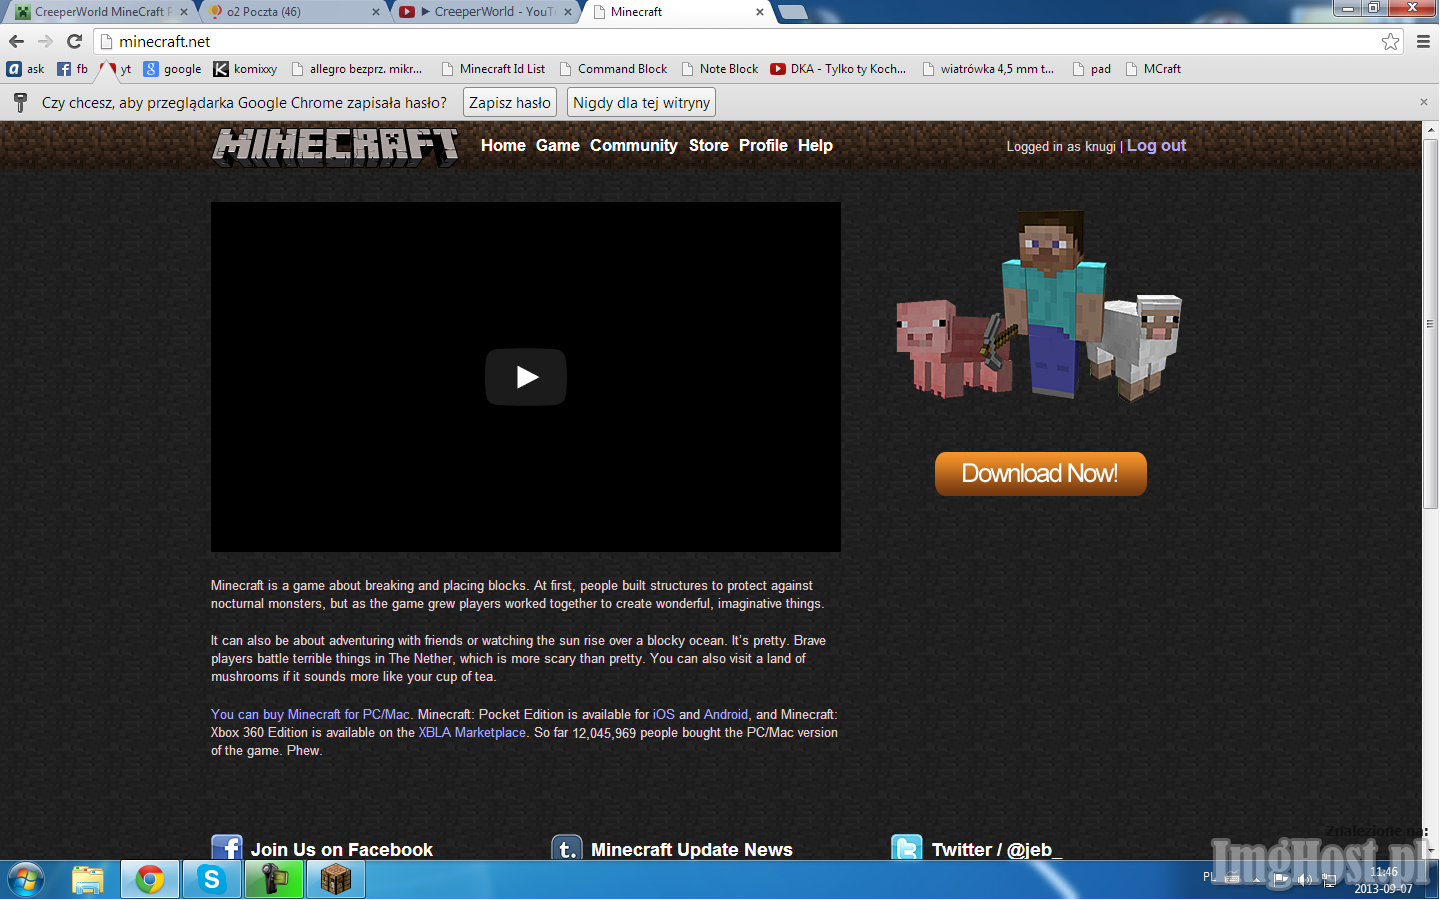Click the Tumblr icon beside Update News
Image resolution: width=1440 pixels, height=900 pixels.
[x=567, y=848]
